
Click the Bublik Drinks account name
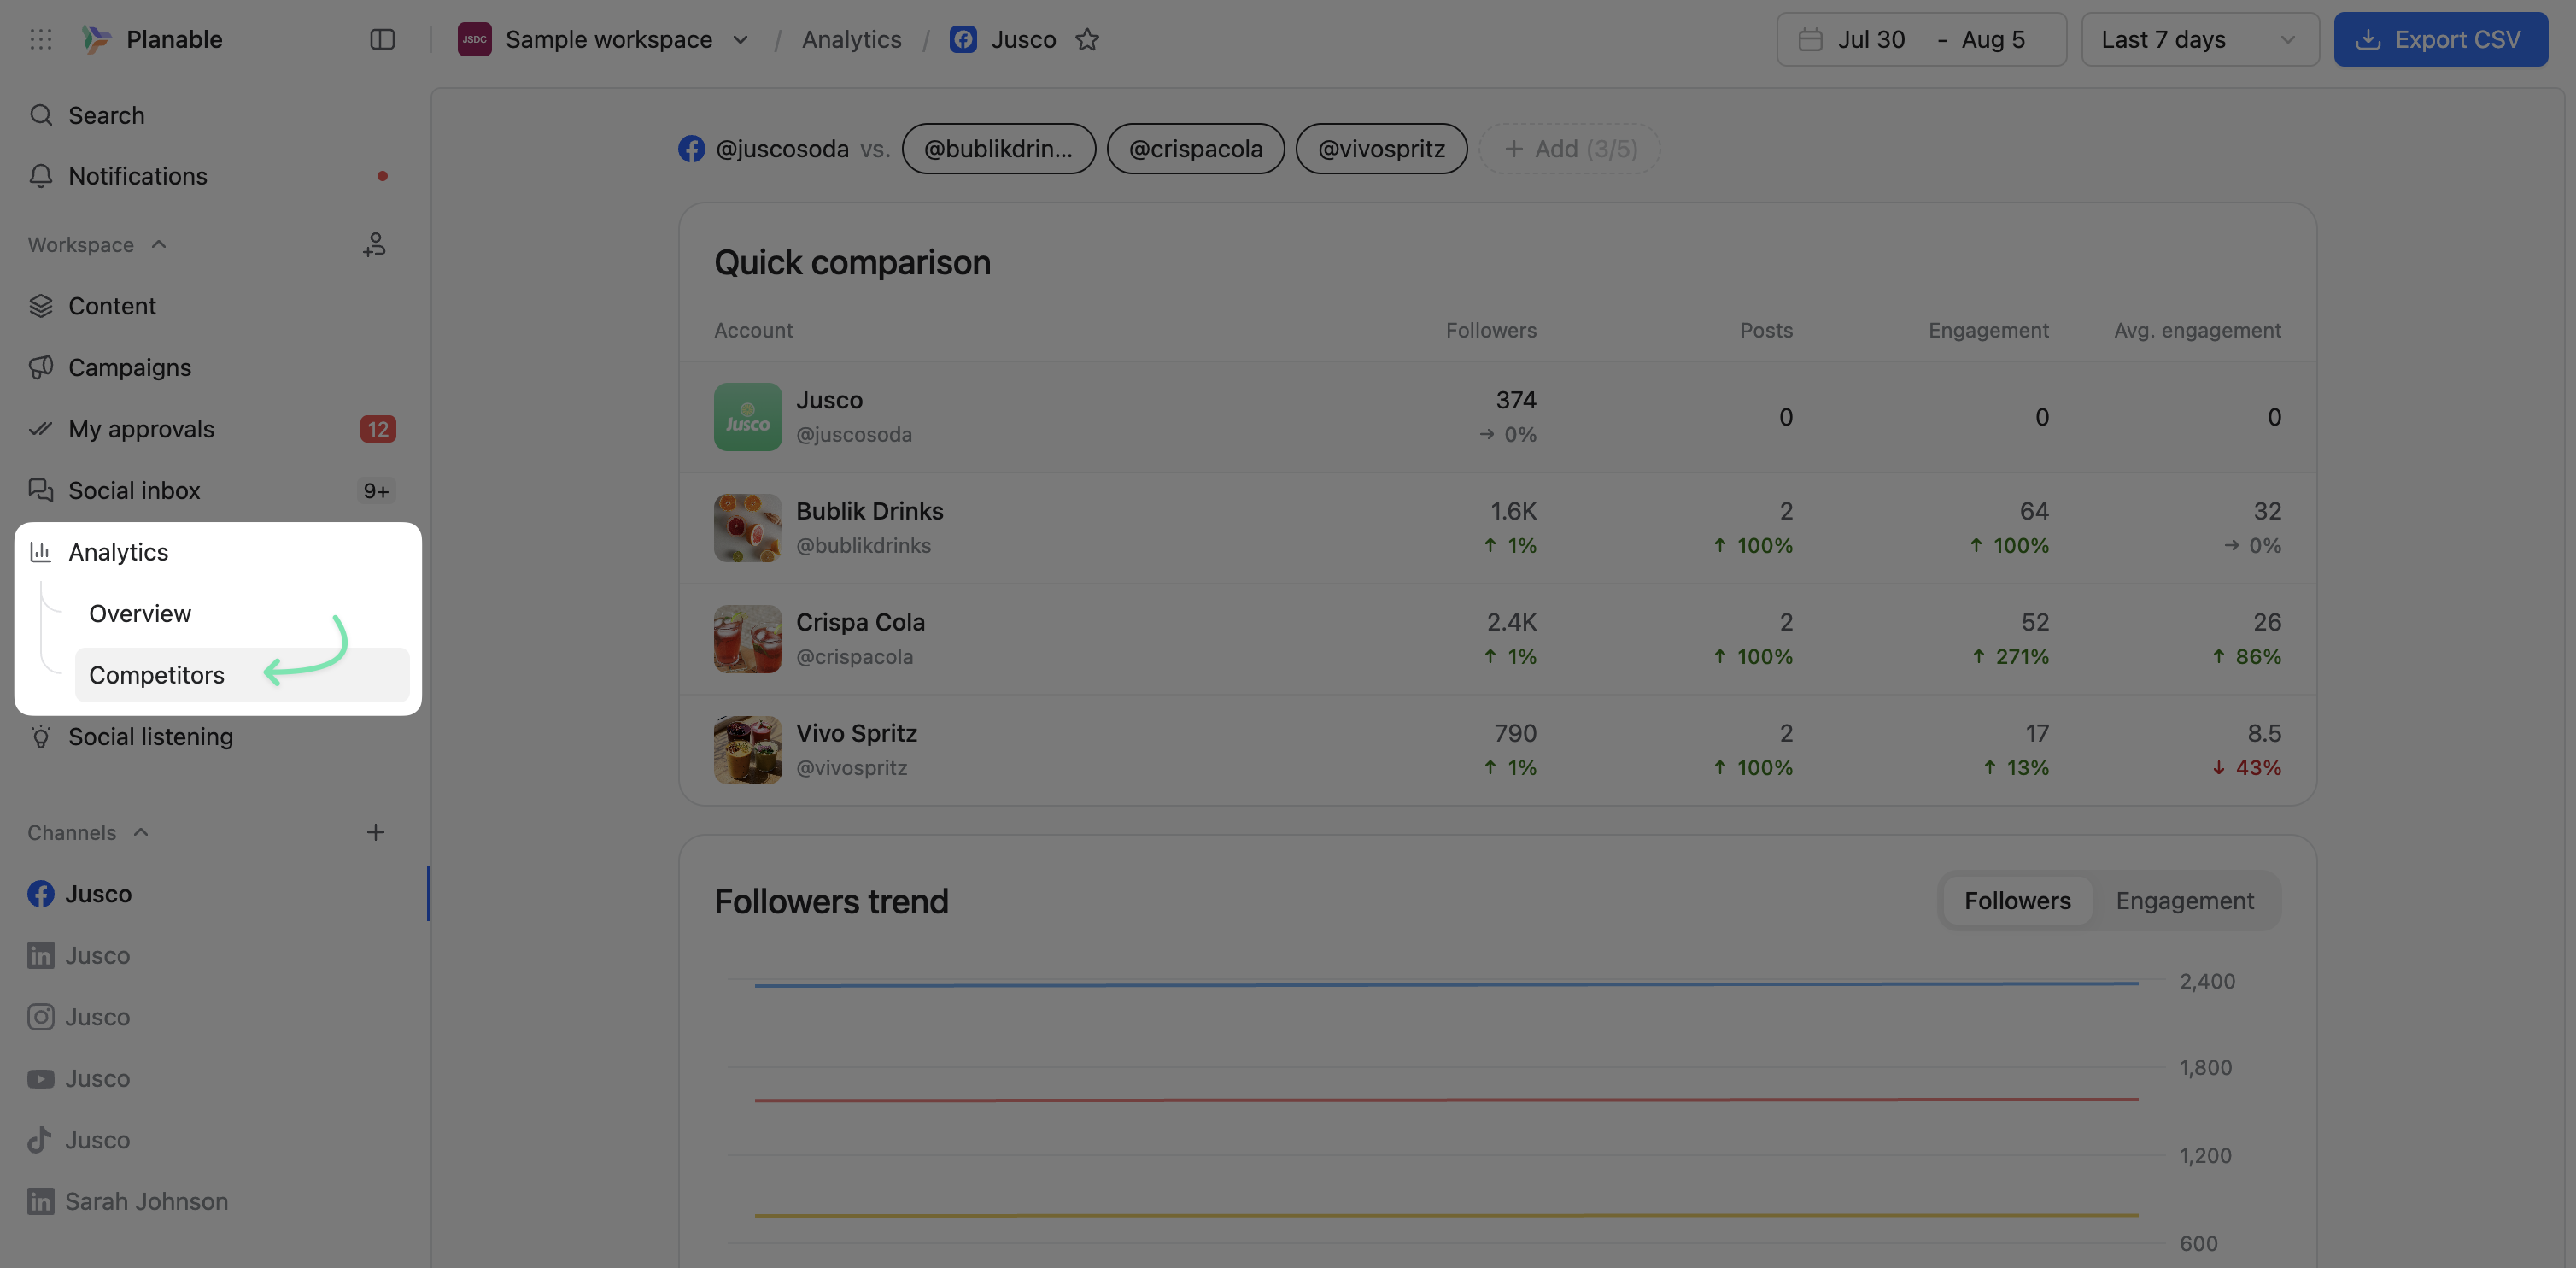(x=869, y=510)
